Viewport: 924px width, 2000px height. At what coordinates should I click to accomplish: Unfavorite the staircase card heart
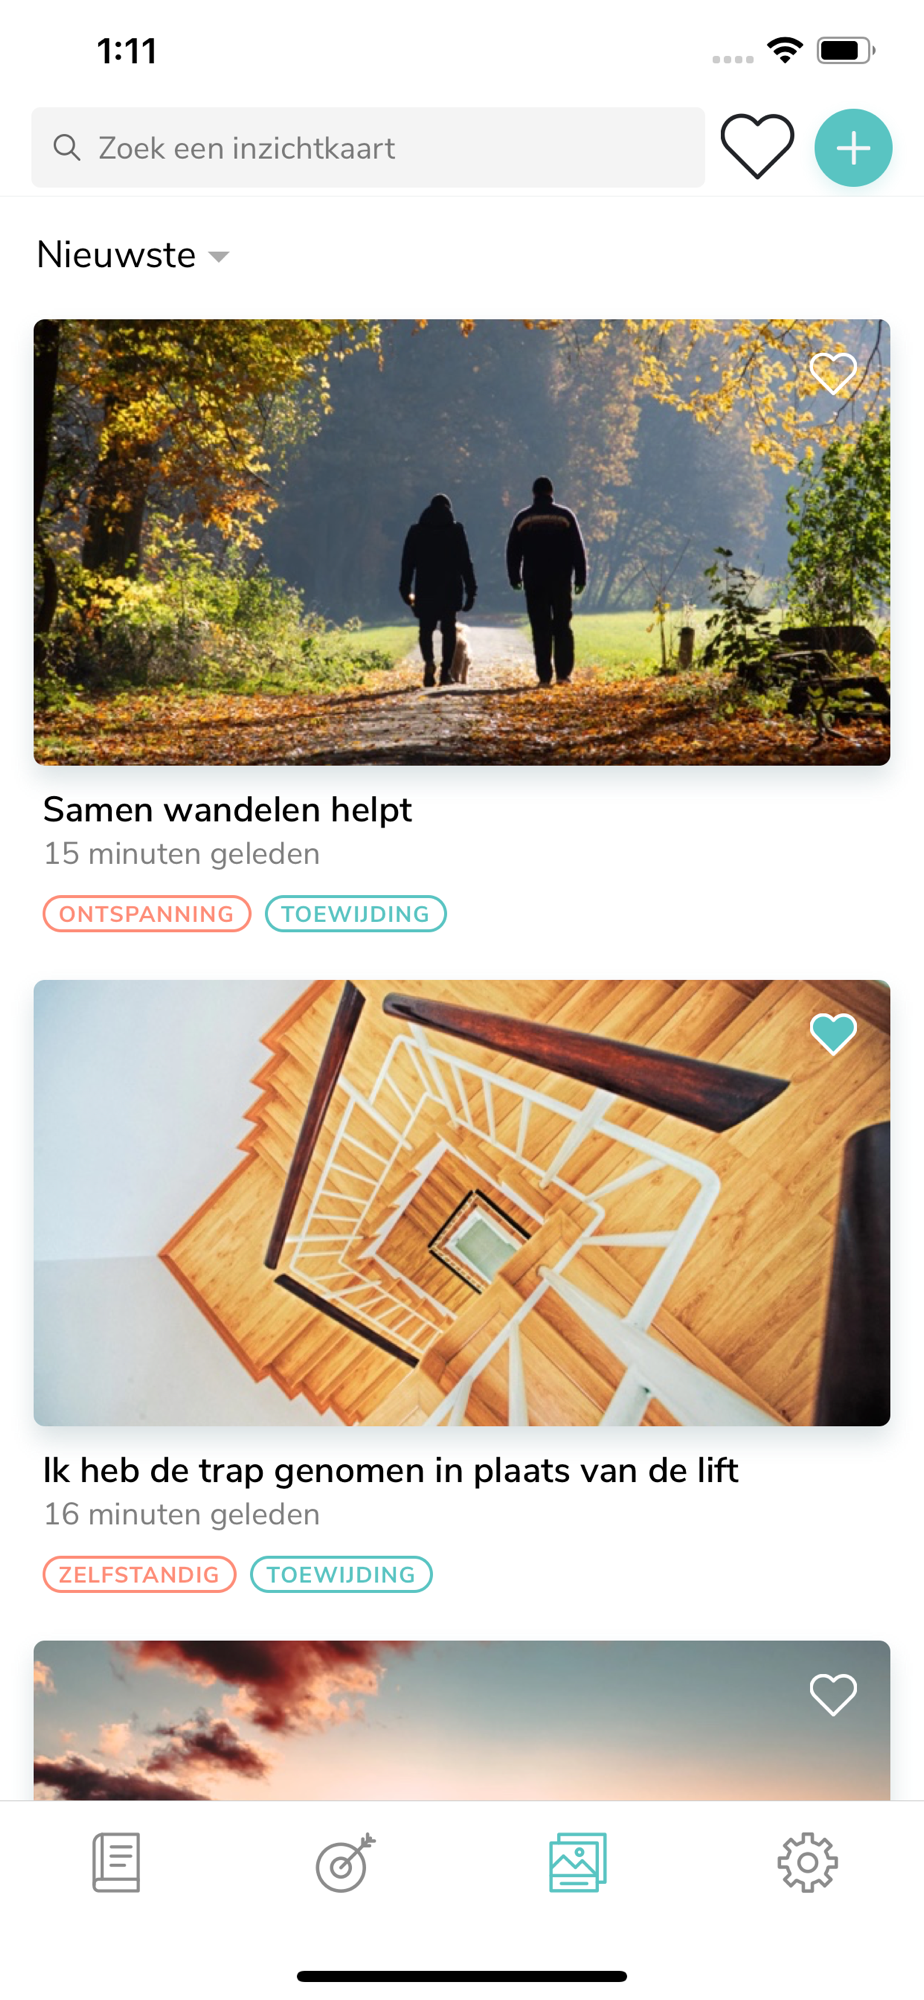[833, 1034]
